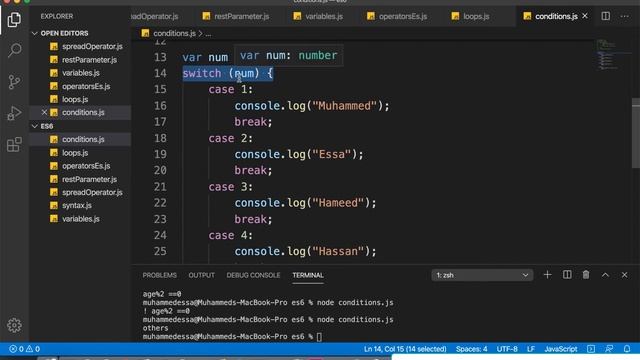Open the Output panel tab
The width and height of the screenshot is (640, 360).
[x=202, y=275]
